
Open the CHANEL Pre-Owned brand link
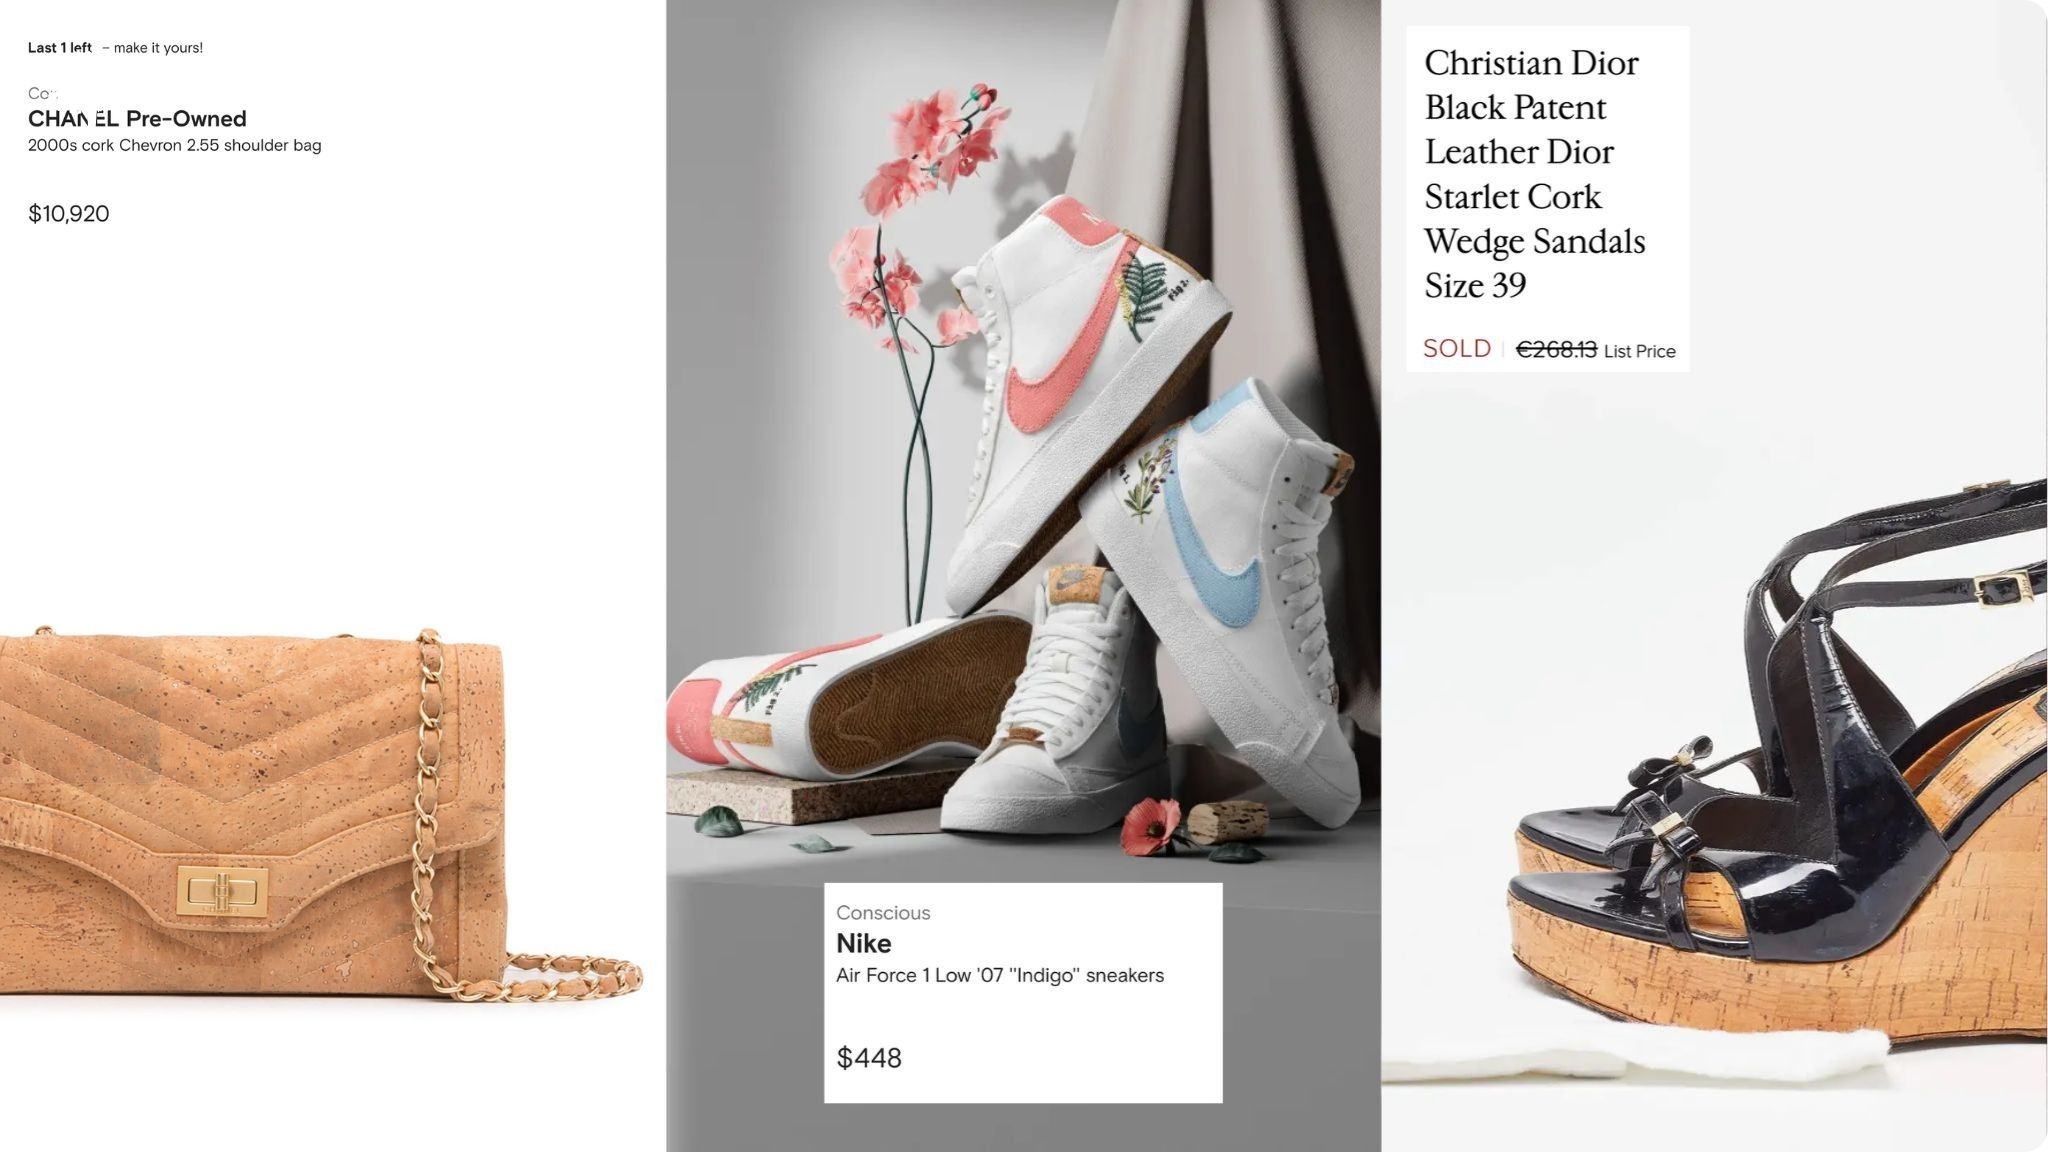click(137, 119)
